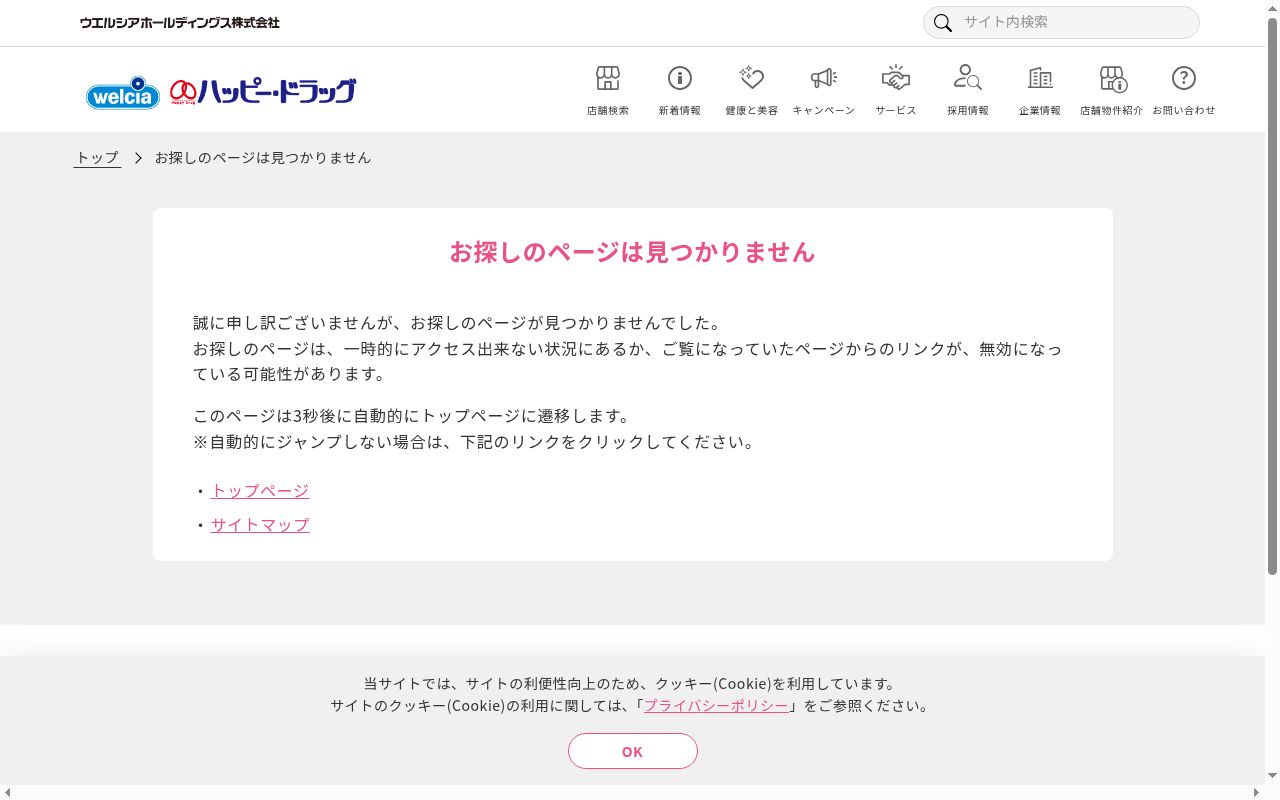
Task: Click the ウエルシアホールディングス株式会社 header text
Action: (180, 22)
